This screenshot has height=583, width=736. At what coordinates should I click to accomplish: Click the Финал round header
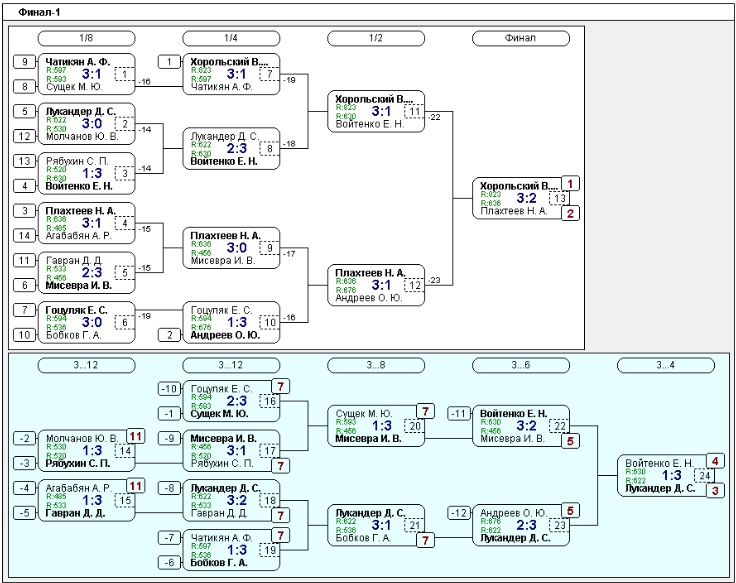click(521, 38)
